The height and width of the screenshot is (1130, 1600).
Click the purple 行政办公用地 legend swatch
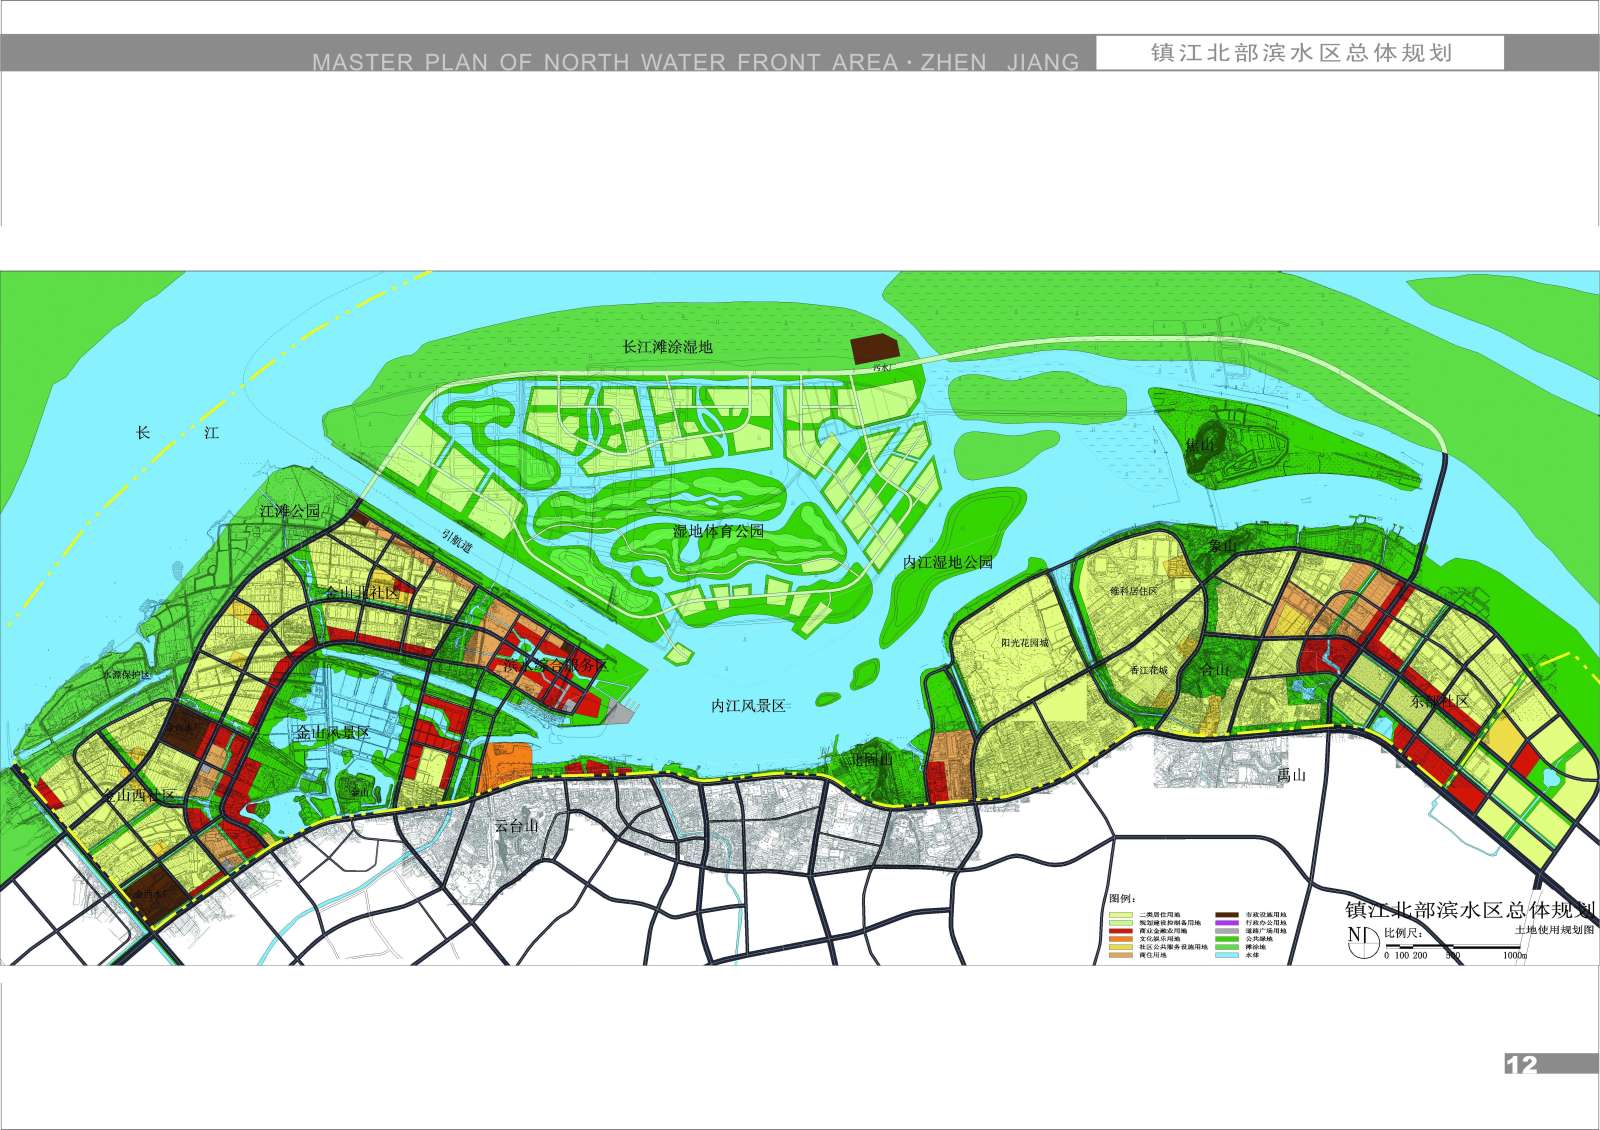1227,922
